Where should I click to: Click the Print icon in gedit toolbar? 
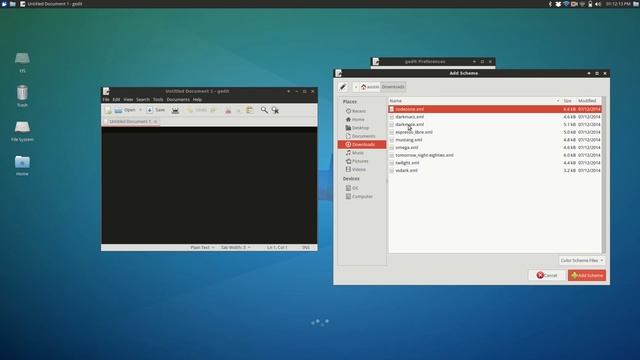pyautogui.click(x=175, y=110)
